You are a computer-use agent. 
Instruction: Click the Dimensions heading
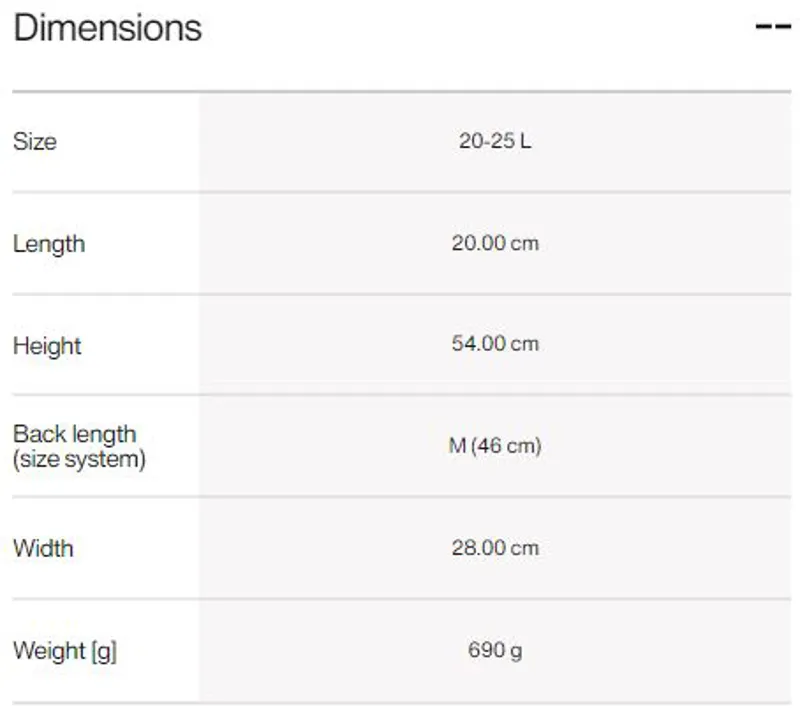tap(107, 28)
